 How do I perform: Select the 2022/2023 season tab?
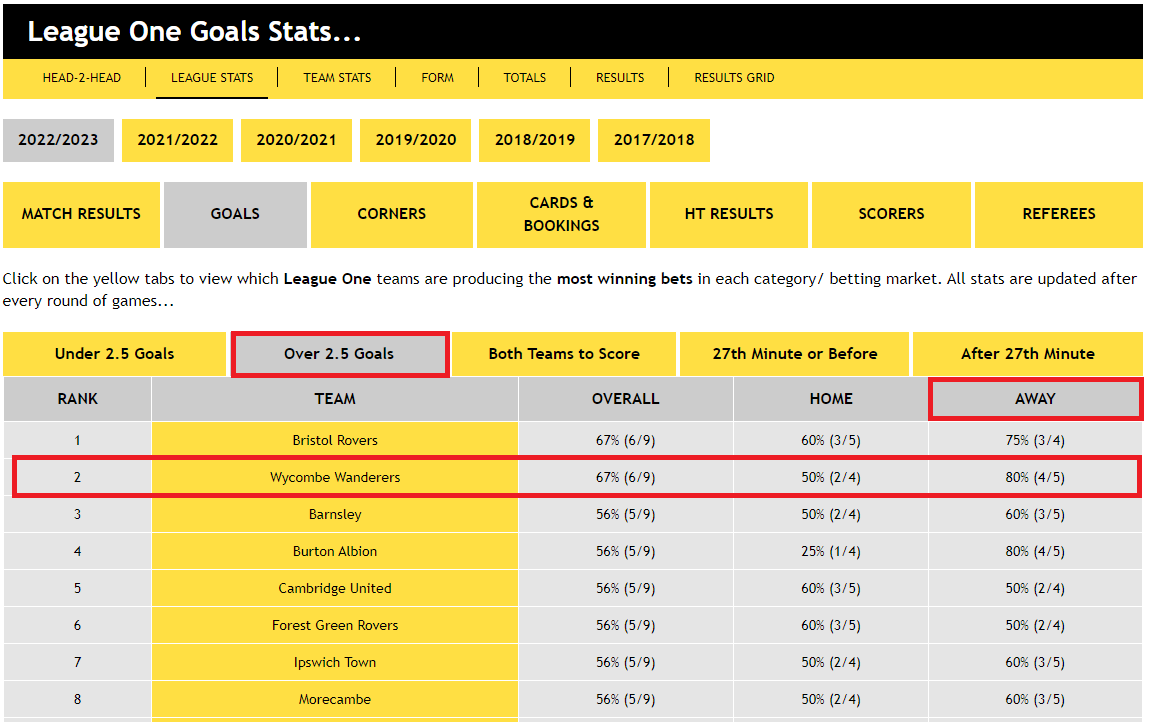click(58, 140)
